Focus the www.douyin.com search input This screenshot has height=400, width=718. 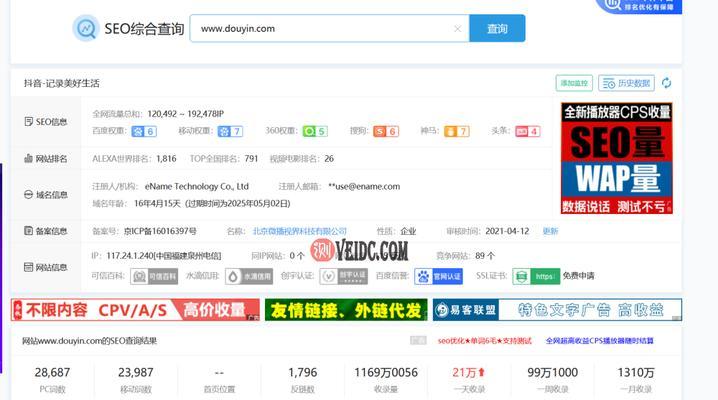[330, 28]
